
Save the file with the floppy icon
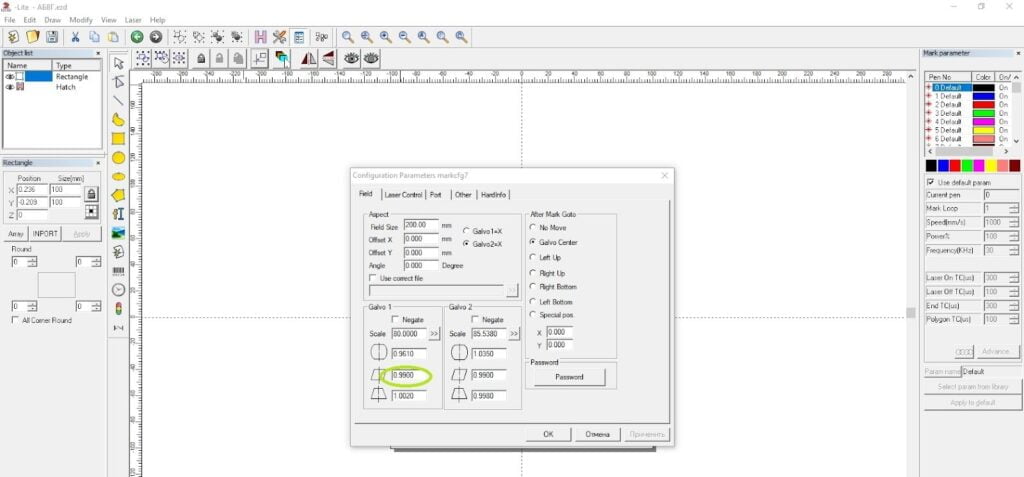click(52, 37)
